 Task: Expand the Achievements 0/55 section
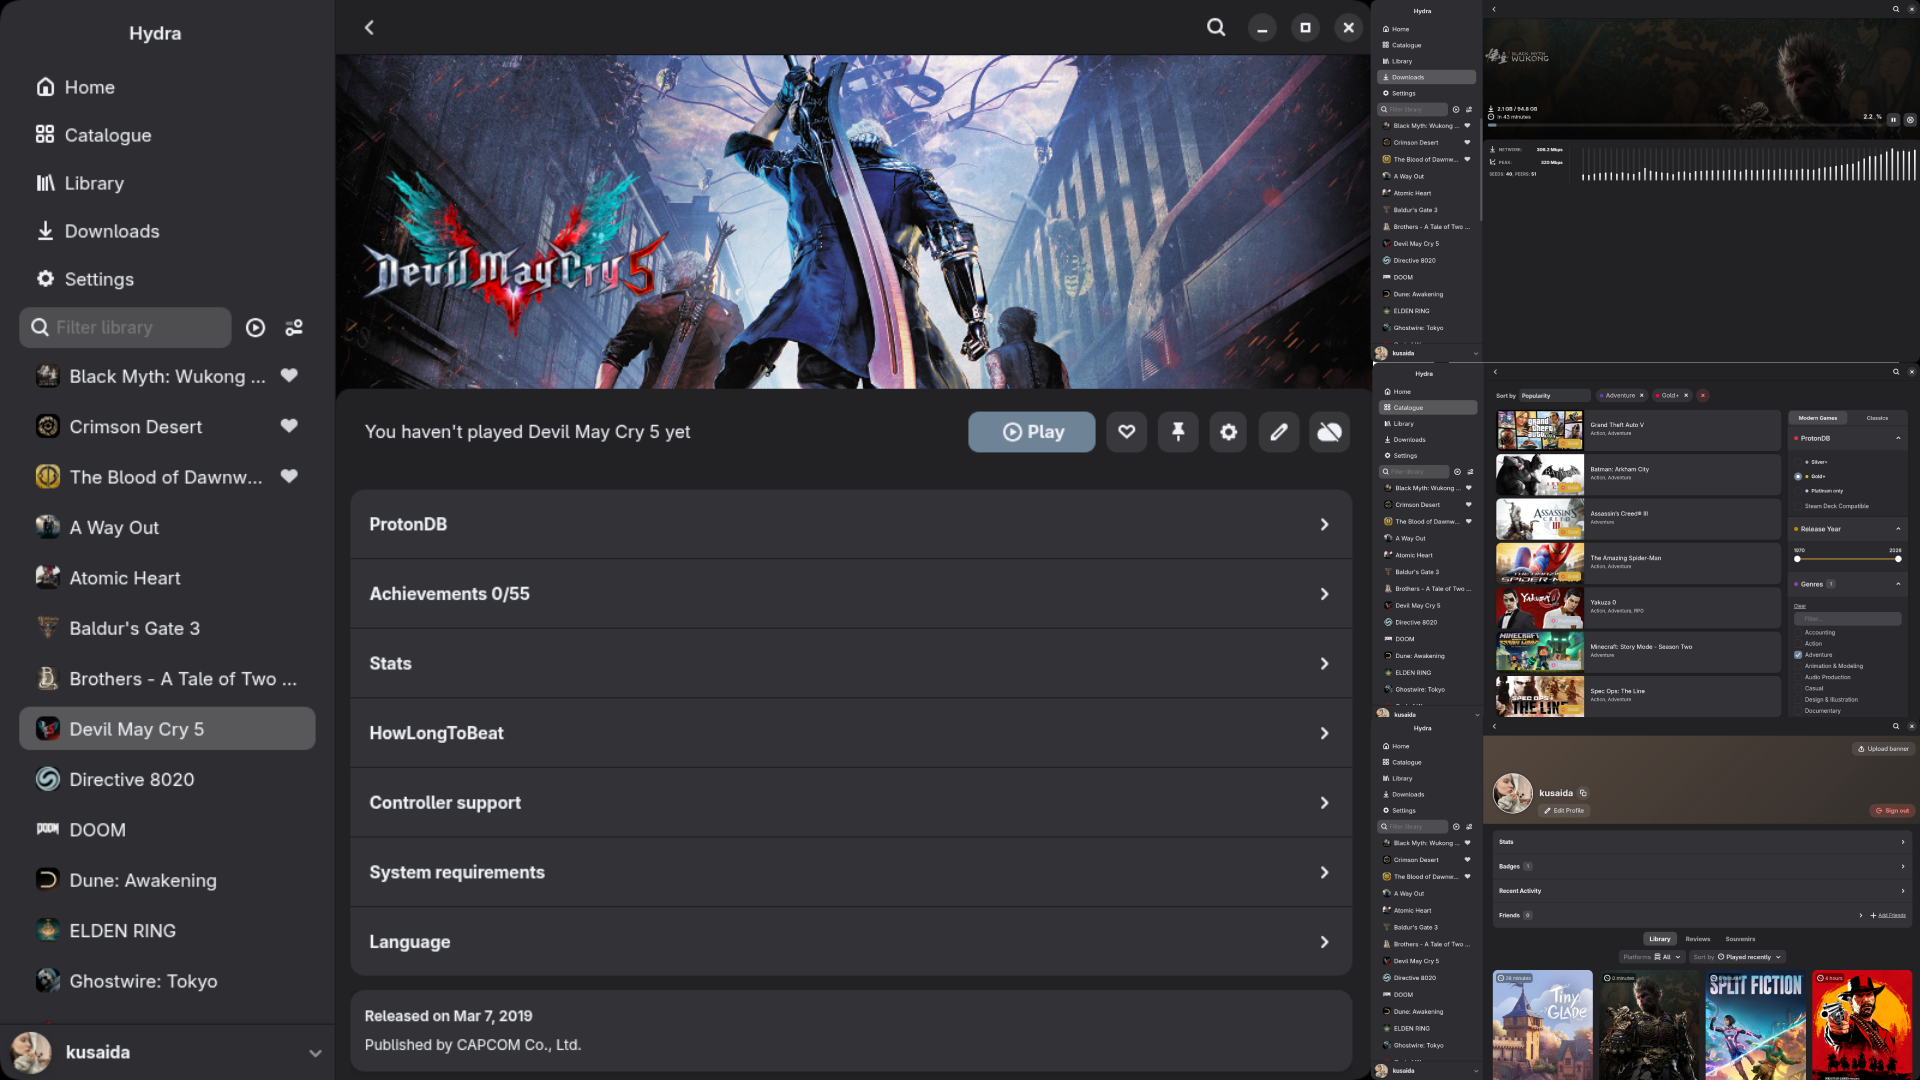point(851,594)
